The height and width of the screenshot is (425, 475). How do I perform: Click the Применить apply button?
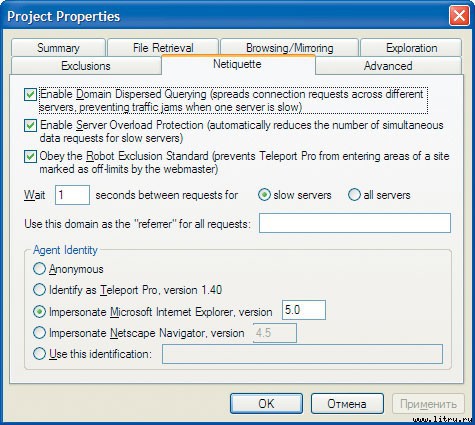click(428, 404)
